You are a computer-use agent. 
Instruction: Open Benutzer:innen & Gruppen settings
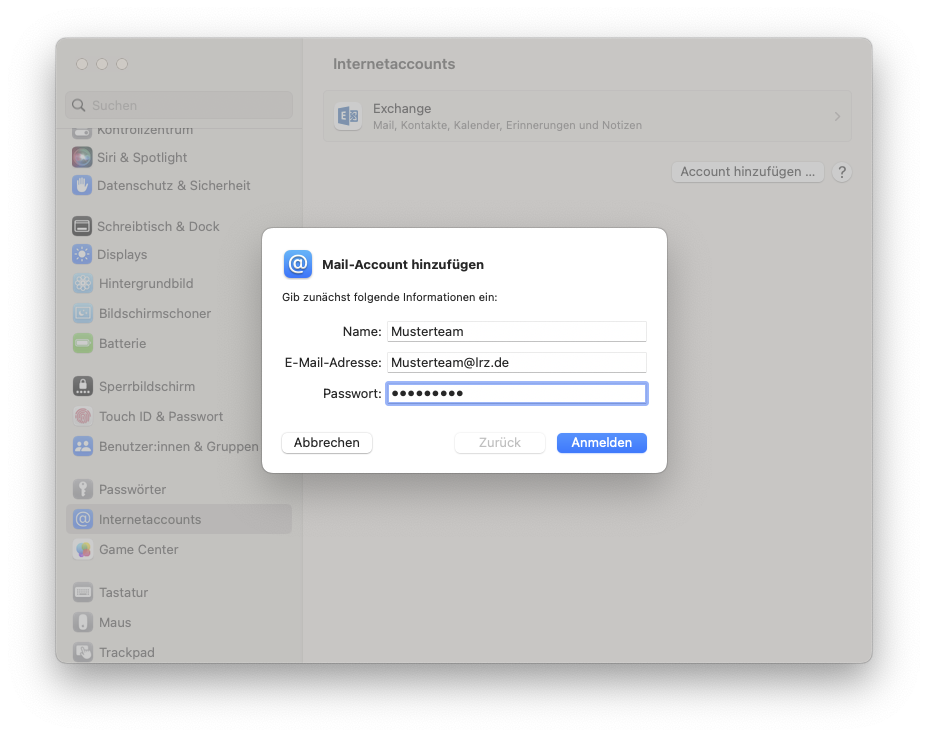pos(82,446)
